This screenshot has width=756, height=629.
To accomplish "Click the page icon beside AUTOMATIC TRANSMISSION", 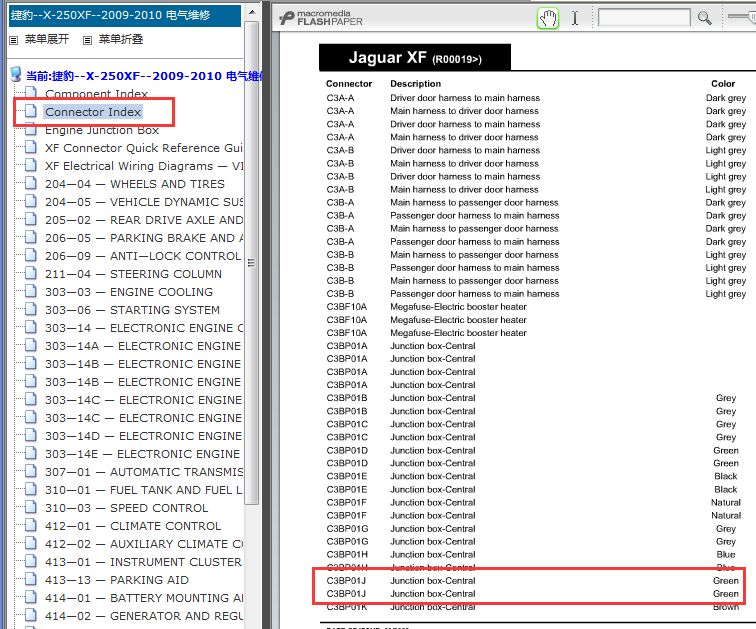I will point(31,471).
